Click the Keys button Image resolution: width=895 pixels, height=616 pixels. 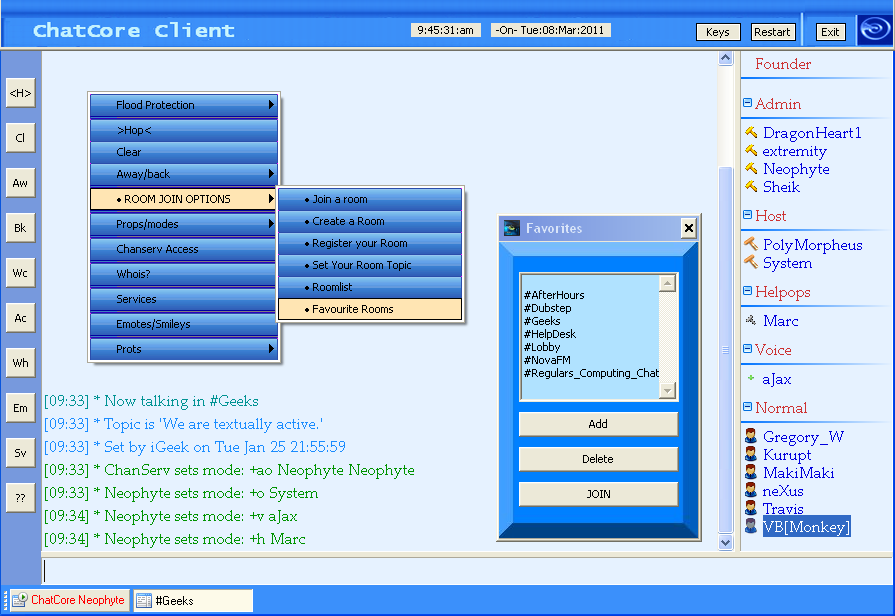[x=718, y=32]
